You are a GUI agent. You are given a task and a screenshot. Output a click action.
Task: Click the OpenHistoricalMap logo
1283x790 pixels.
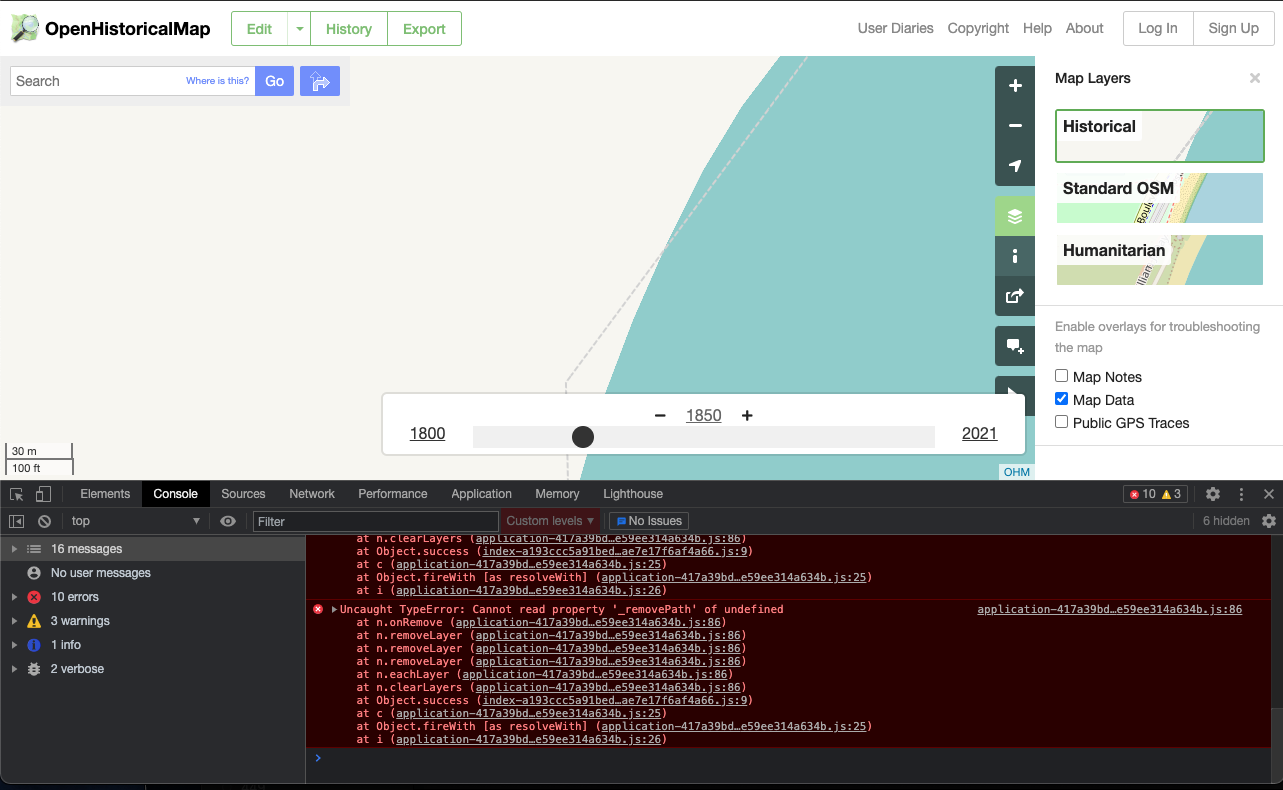(111, 28)
